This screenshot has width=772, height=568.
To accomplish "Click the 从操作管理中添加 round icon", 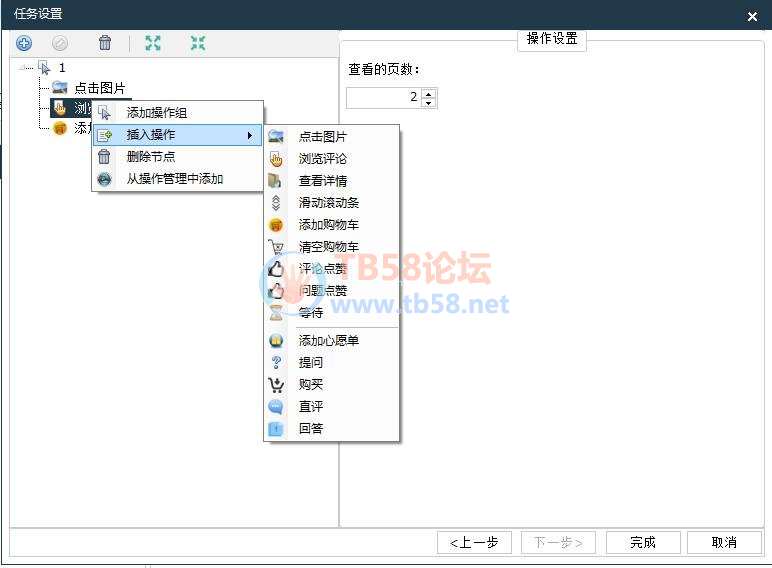I will (104, 179).
